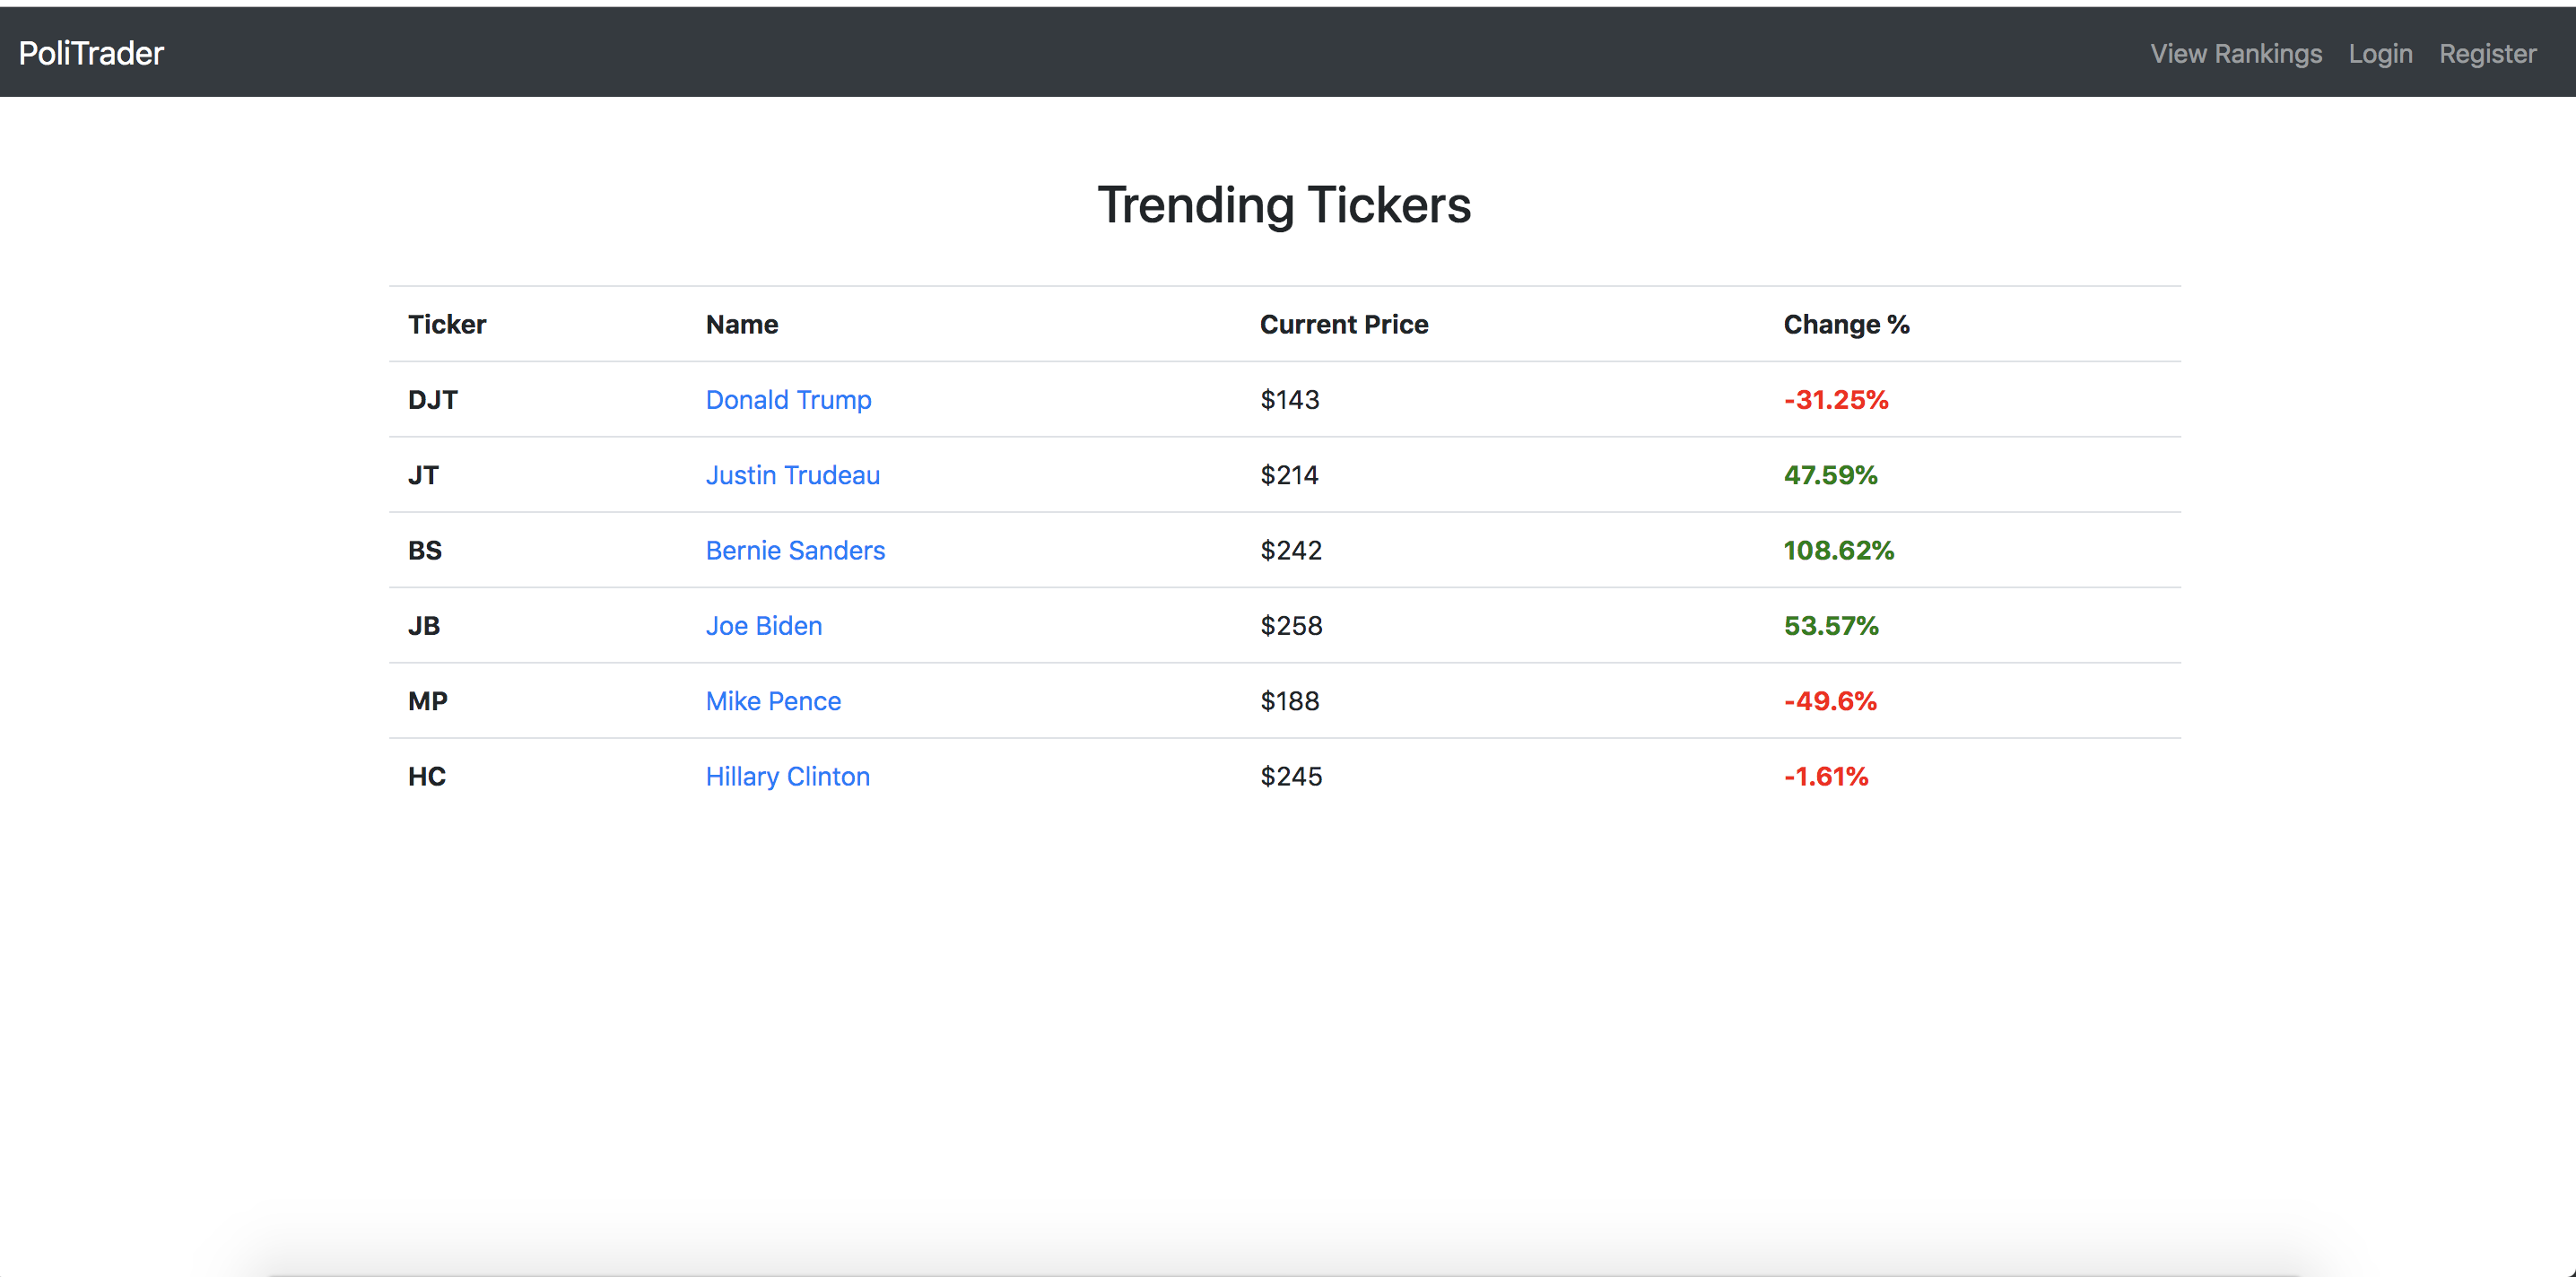Viewport: 2576px width, 1277px height.
Task: Open Mike Pence's ticker page
Action: point(773,700)
